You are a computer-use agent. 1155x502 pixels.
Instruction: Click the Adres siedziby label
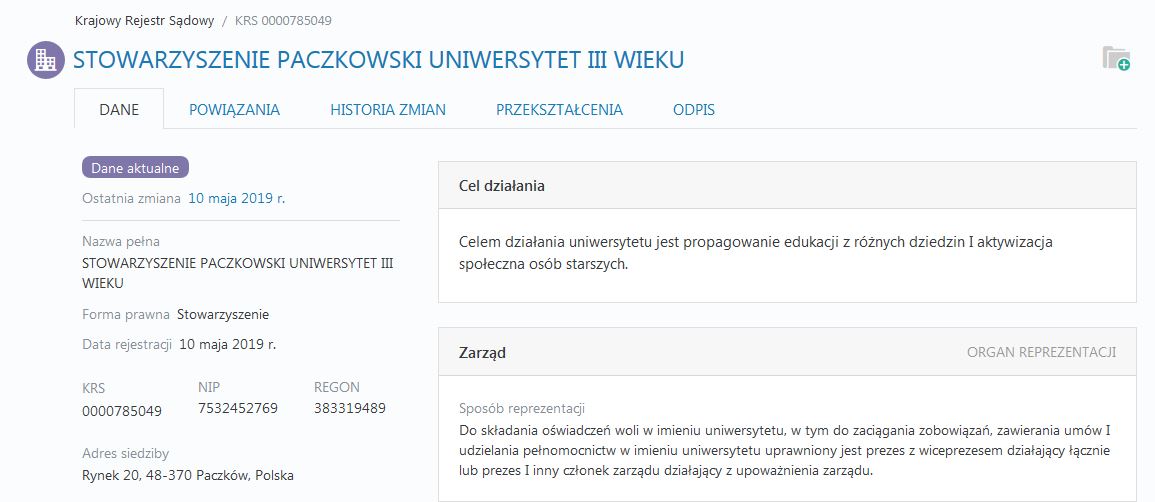click(x=125, y=453)
